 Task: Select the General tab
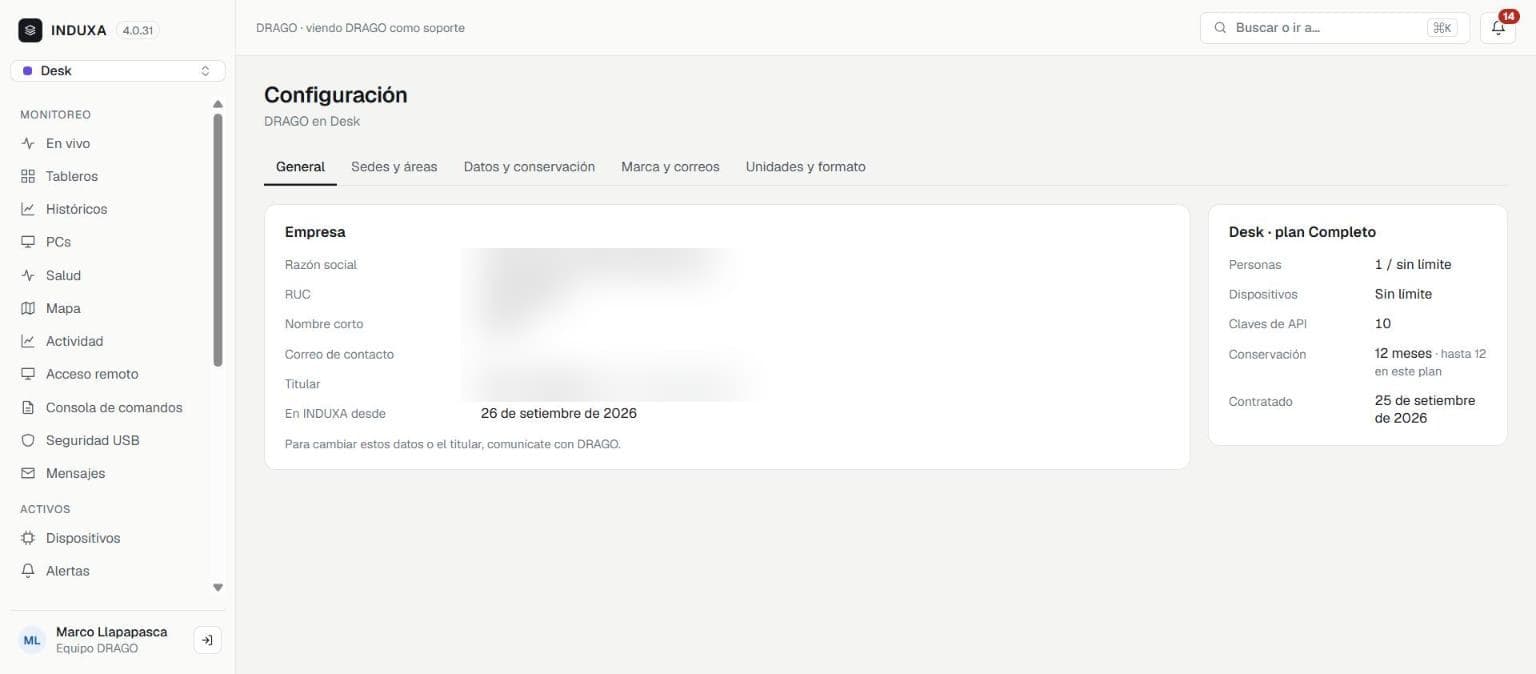300,167
